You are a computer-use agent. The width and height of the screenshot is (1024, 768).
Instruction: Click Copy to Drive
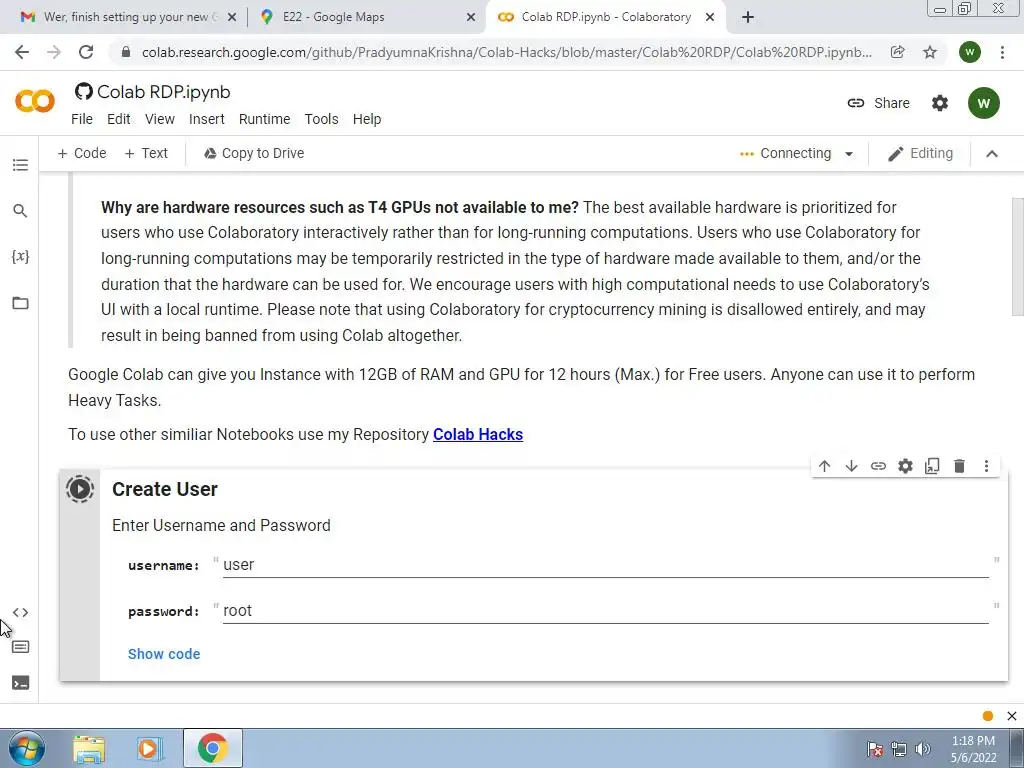(x=253, y=153)
